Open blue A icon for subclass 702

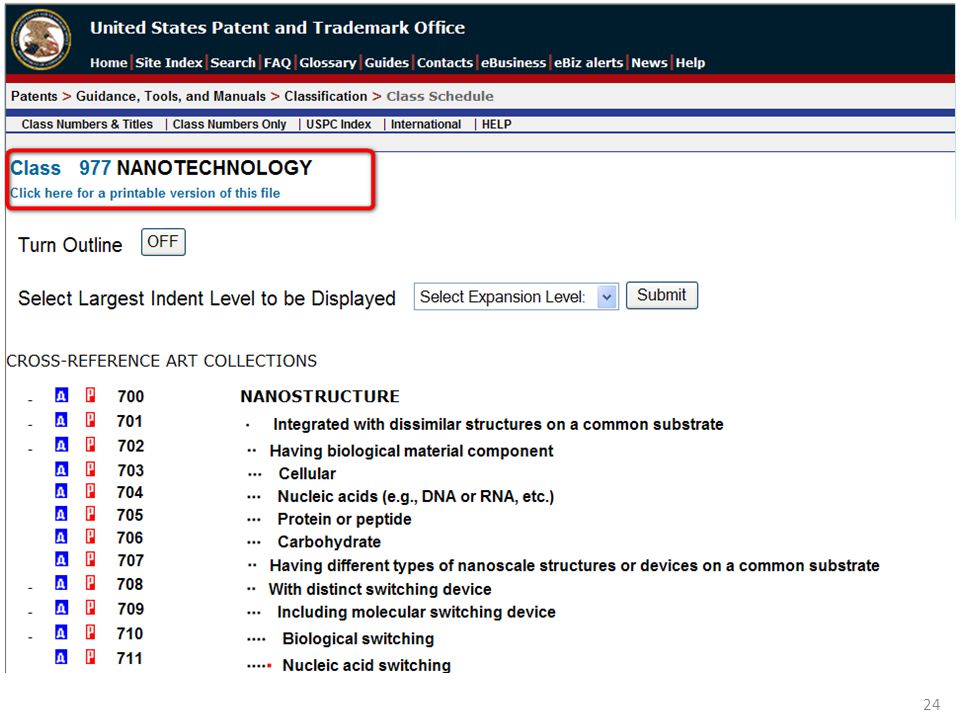(x=61, y=444)
